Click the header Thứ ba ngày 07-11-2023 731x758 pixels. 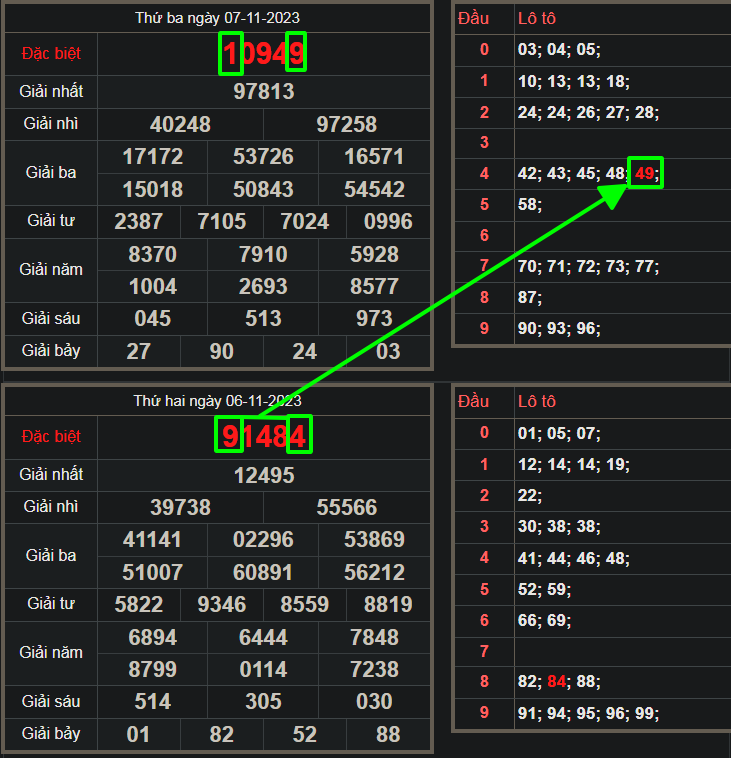pyautogui.click(x=217, y=18)
